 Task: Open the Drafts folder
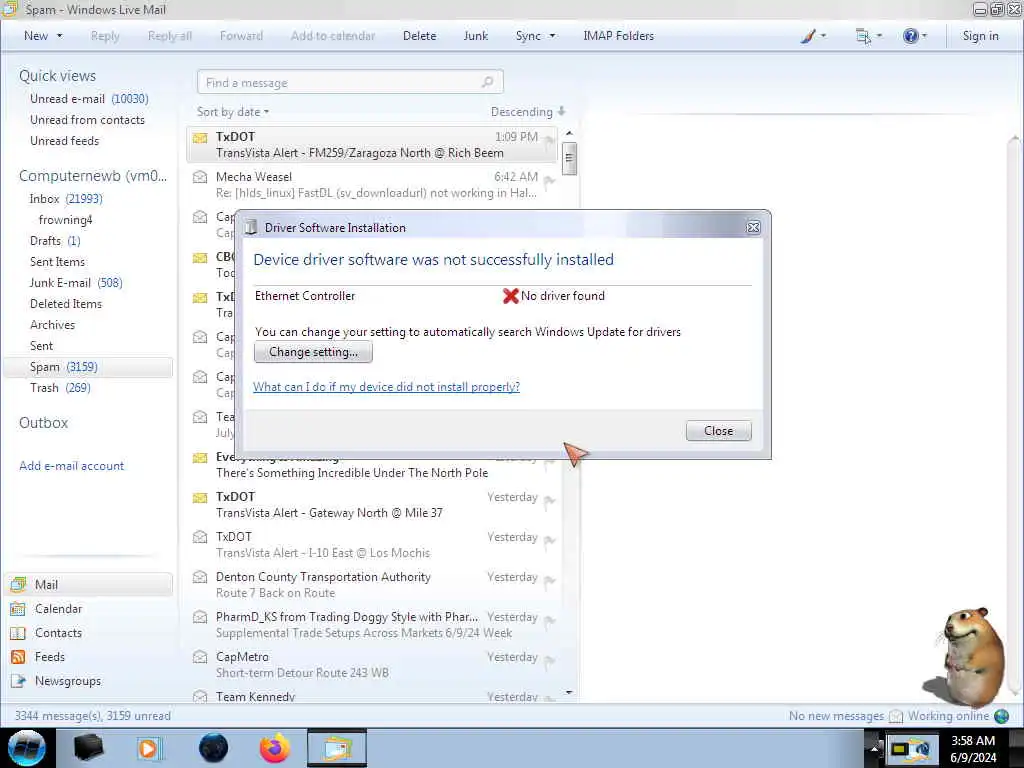(x=56, y=240)
